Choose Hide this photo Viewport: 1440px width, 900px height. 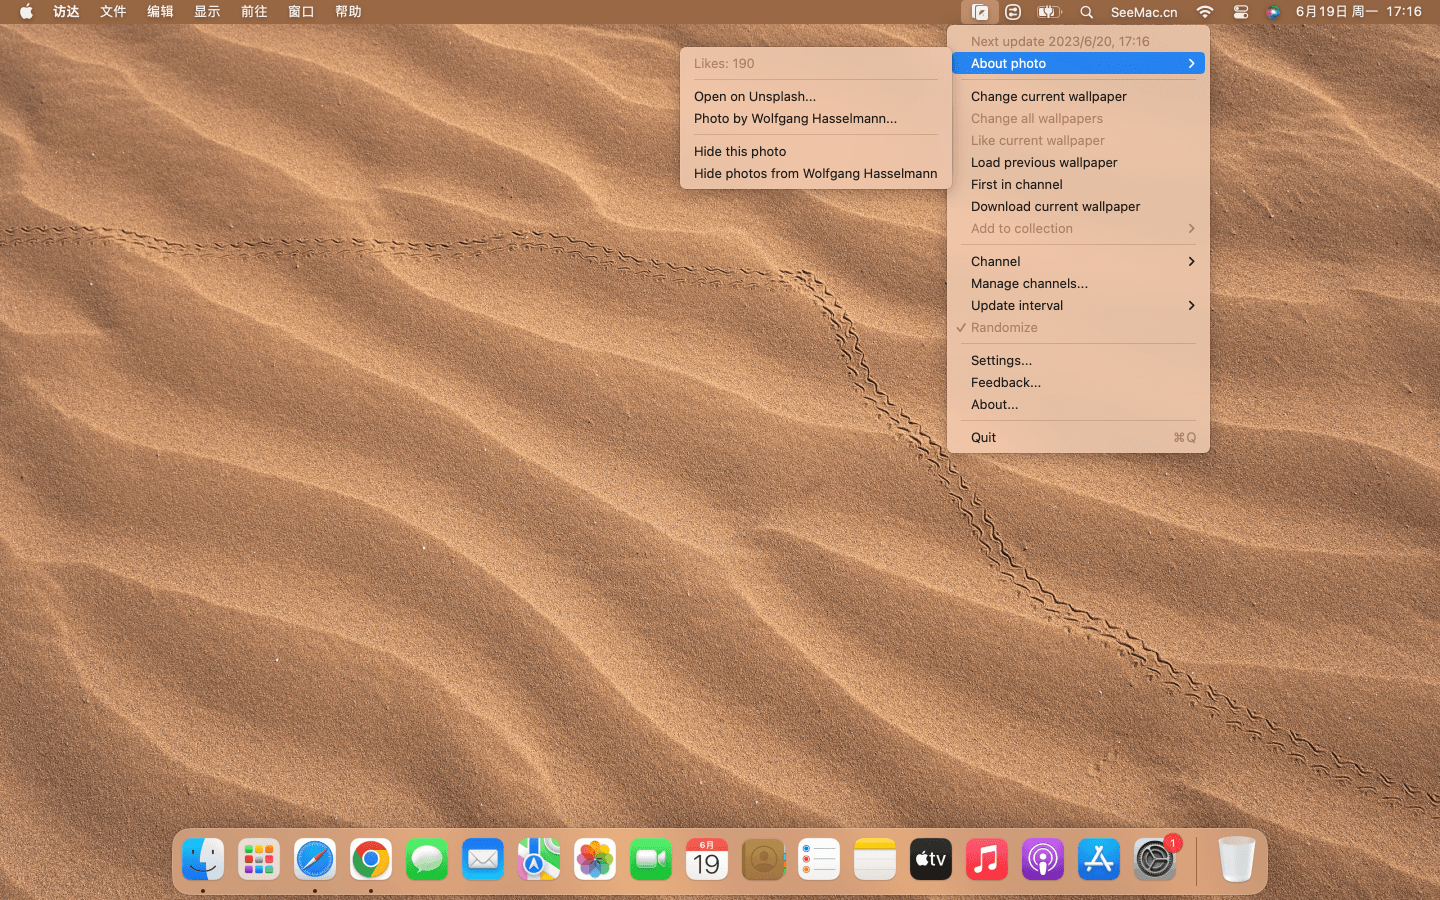740,152
